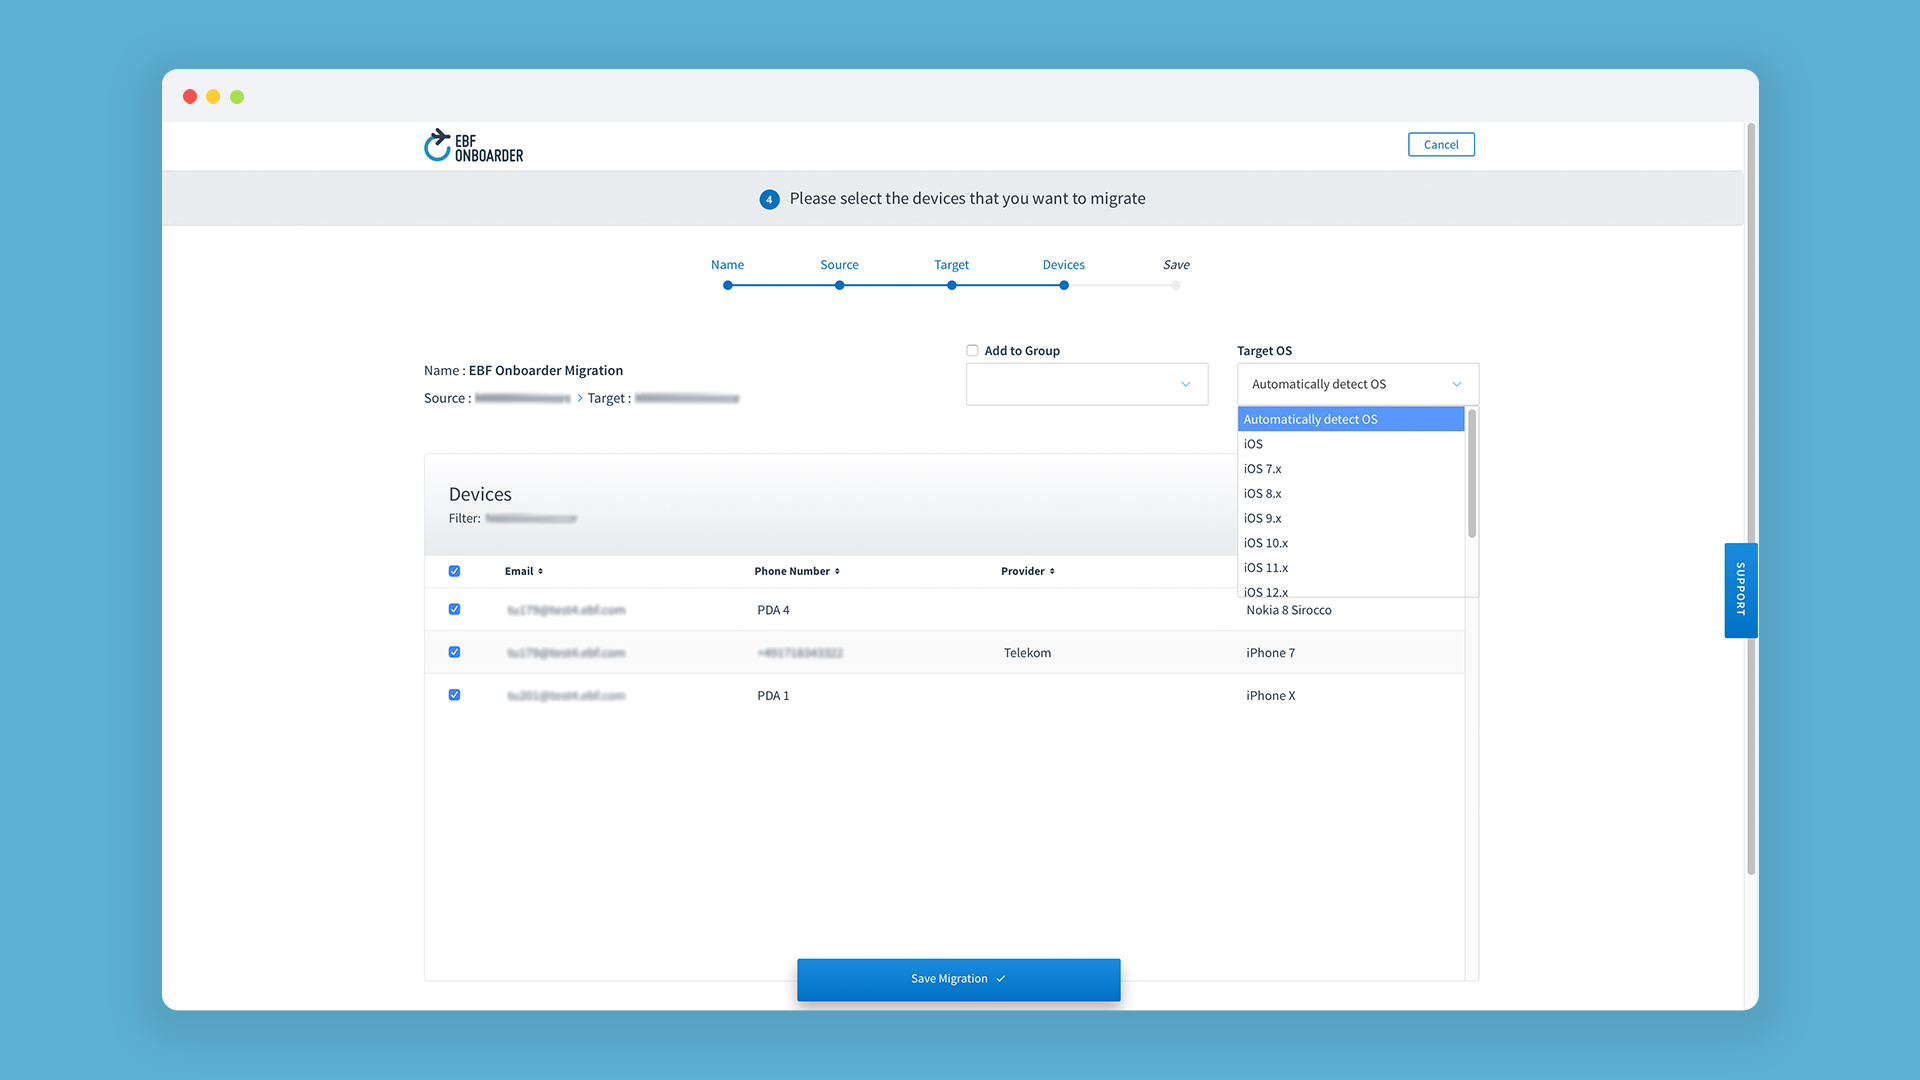Click the iPhone X device cell

[x=1270, y=696]
